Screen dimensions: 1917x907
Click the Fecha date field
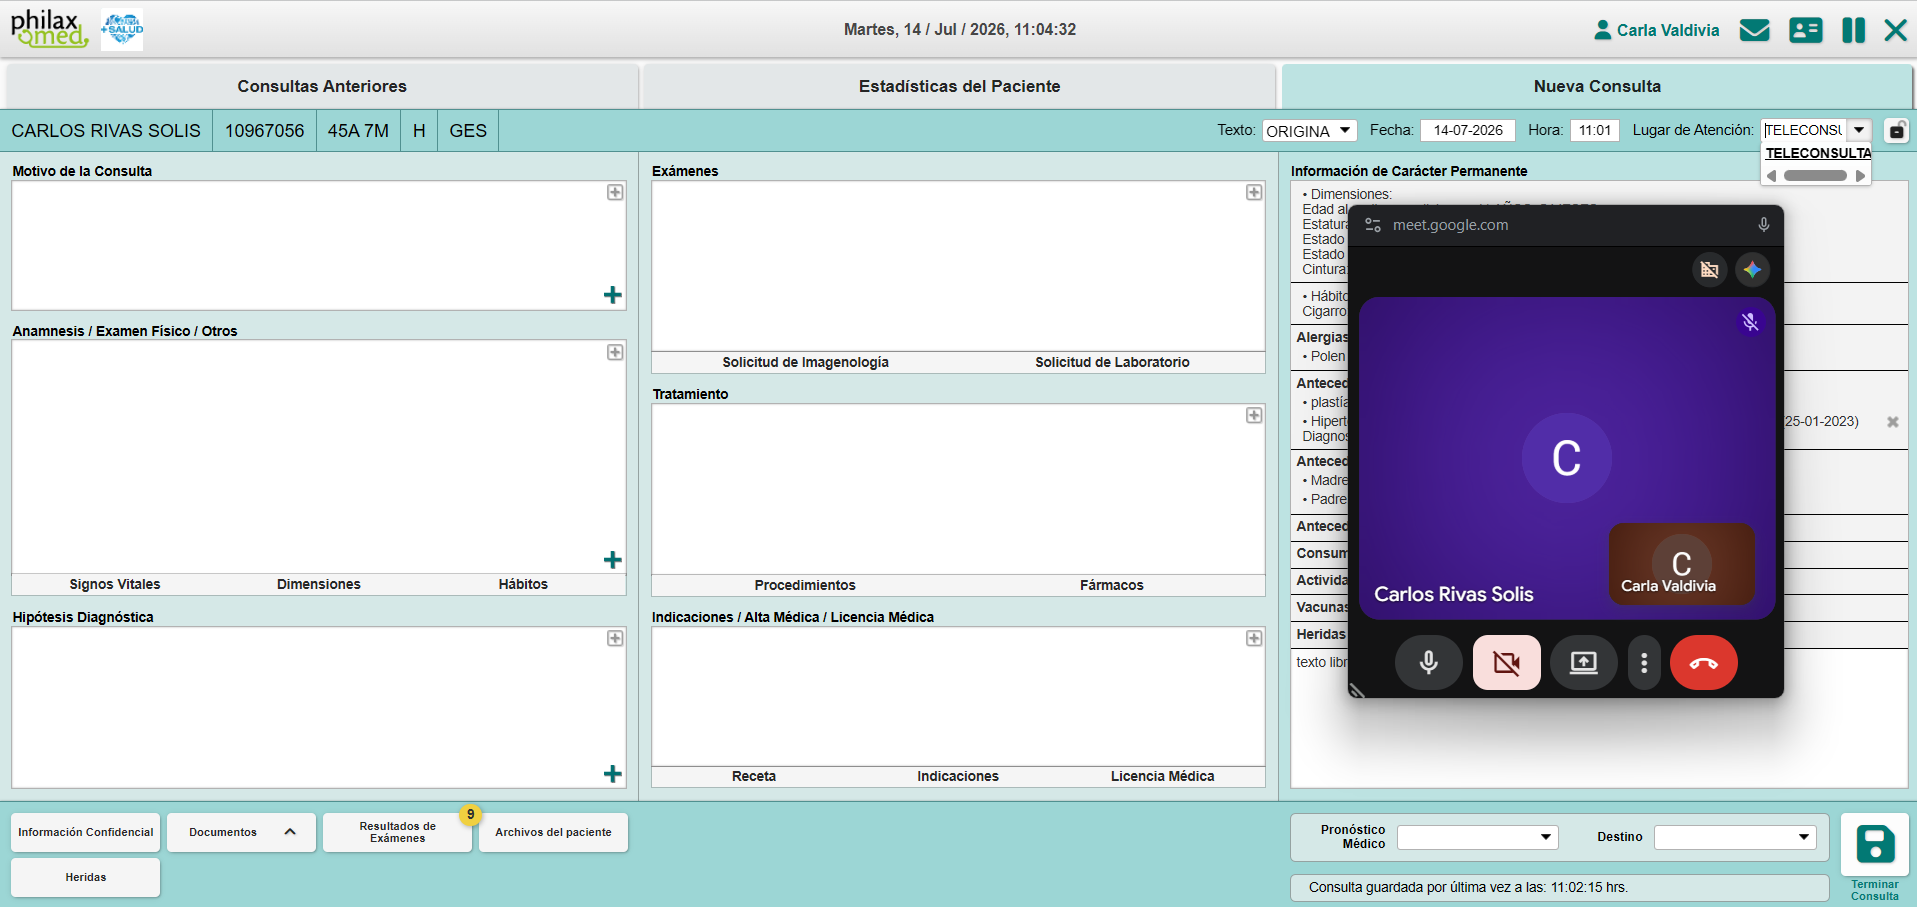click(1468, 130)
